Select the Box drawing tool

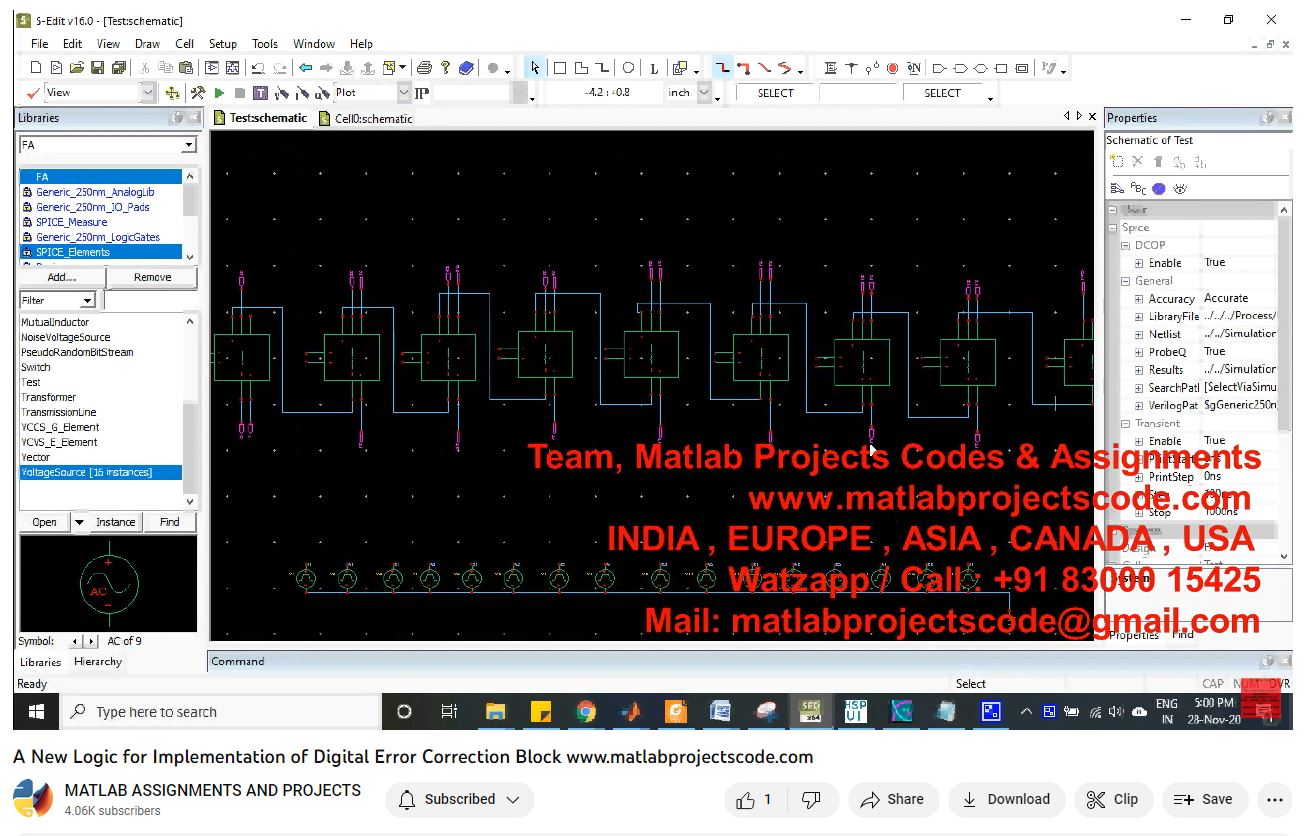coord(559,68)
